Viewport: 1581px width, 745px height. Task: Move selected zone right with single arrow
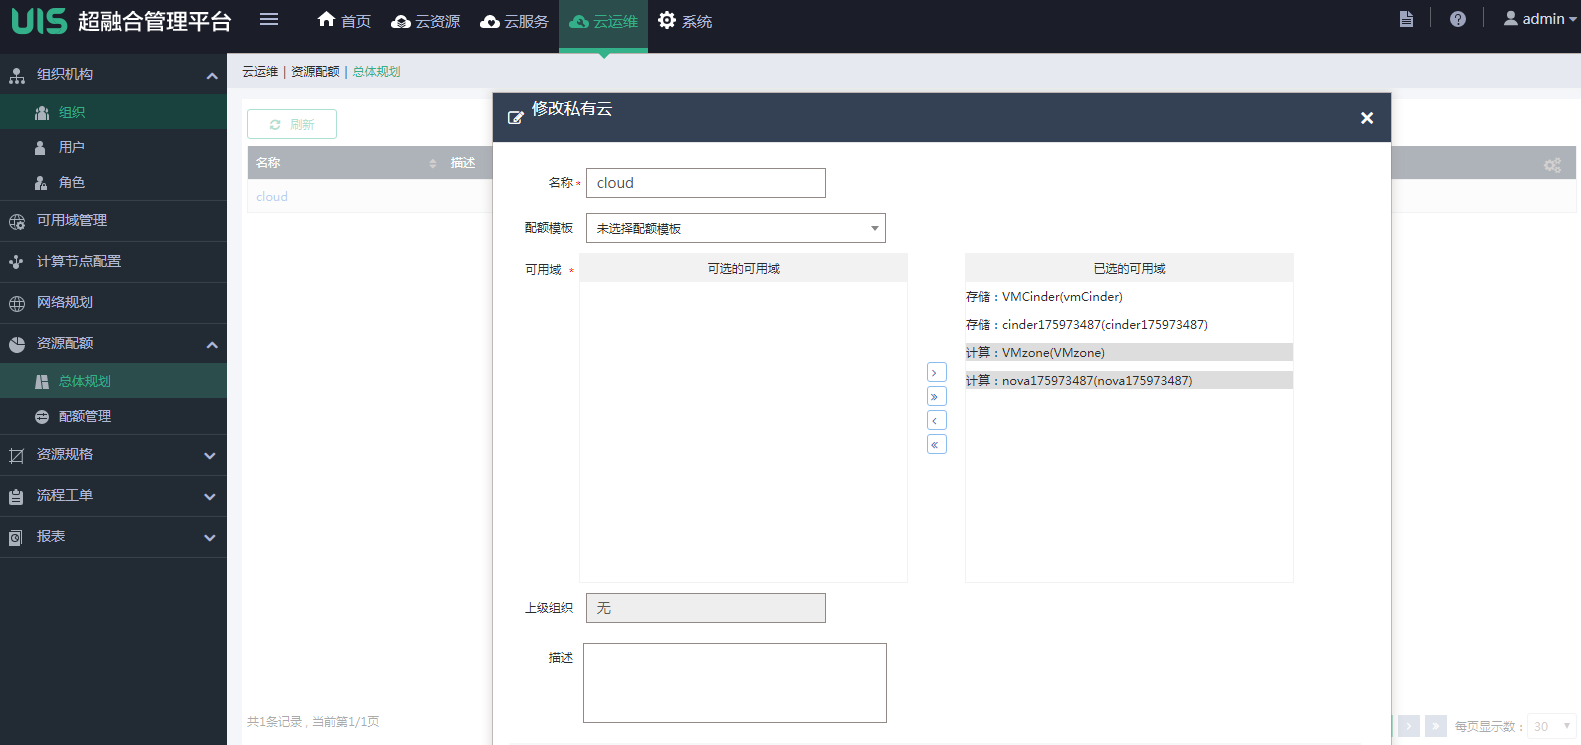click(x=936, y=373)
